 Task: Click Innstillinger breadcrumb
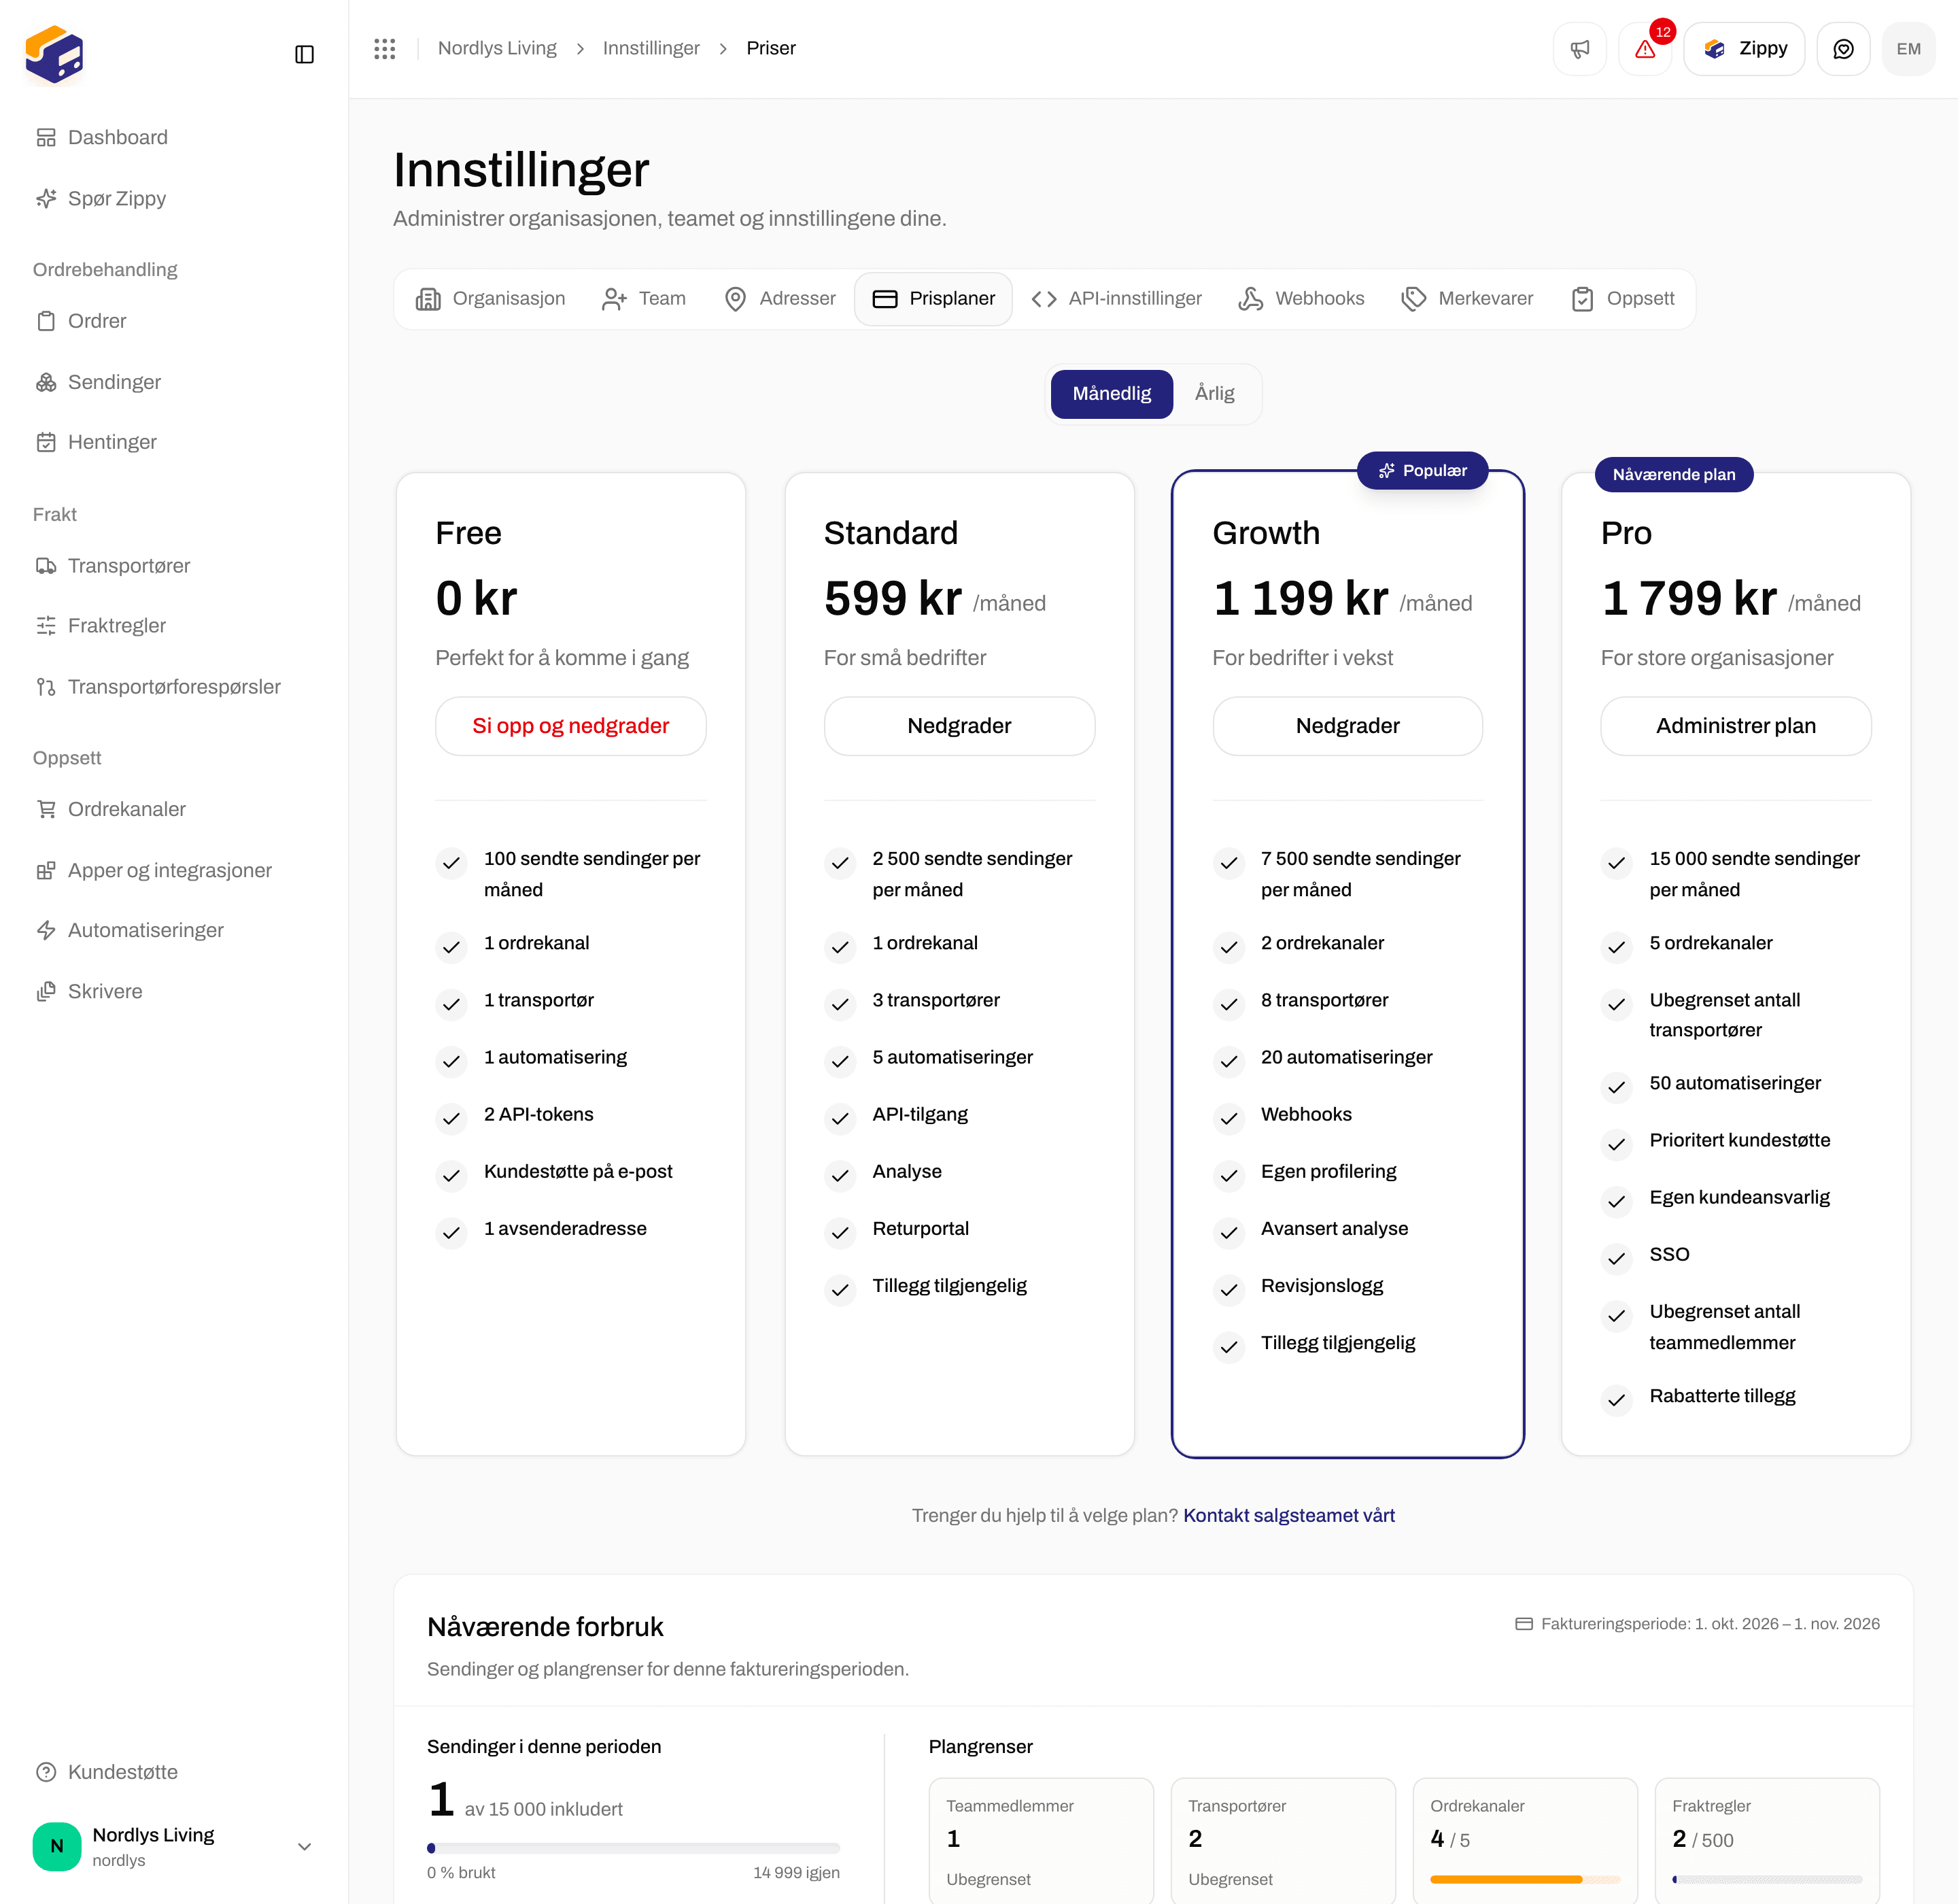[x=651, y=48]
